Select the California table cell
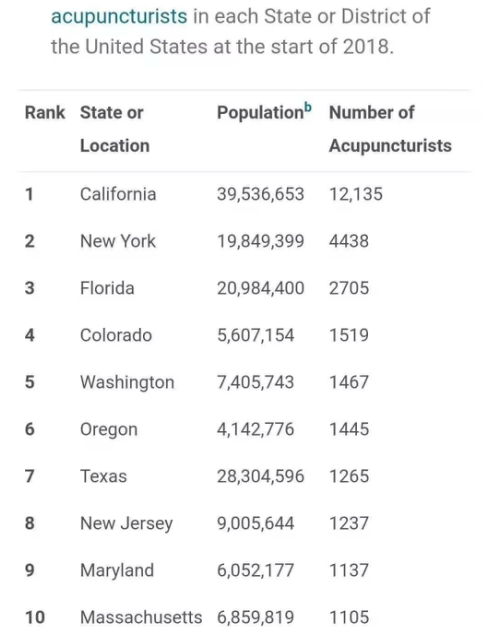482x630 pixels. pyautogui.click(x=118, y=194)
